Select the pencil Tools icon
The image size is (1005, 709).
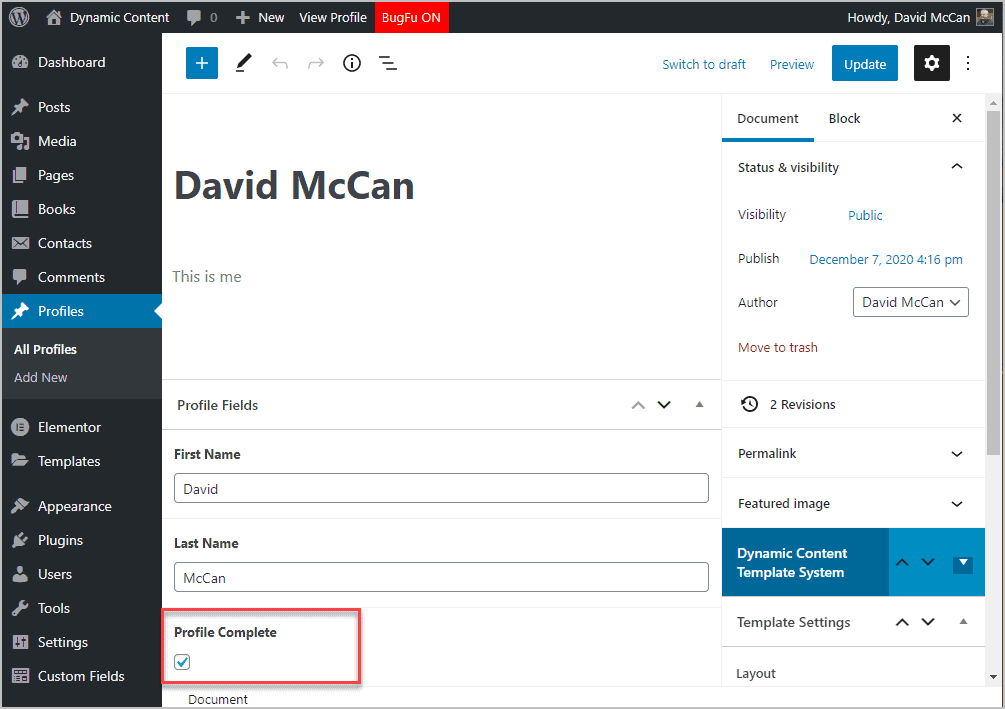click(244, 63)
